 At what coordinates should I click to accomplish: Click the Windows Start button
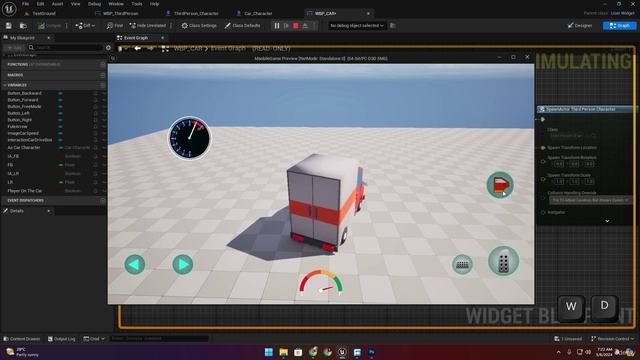[269, 352]
